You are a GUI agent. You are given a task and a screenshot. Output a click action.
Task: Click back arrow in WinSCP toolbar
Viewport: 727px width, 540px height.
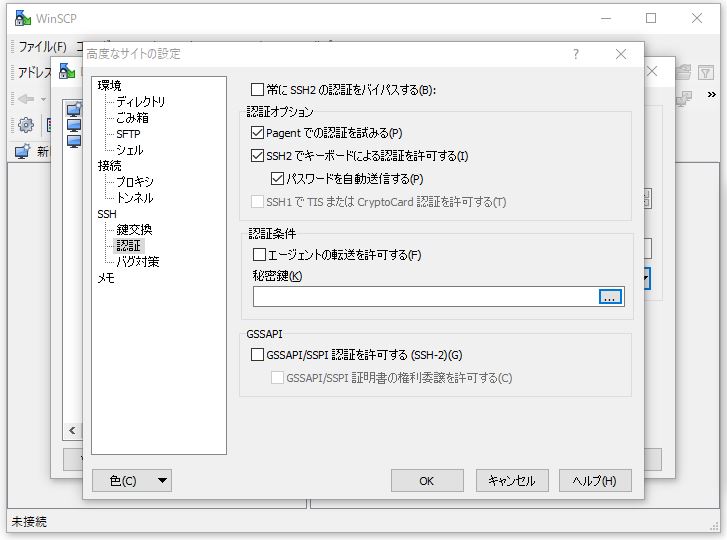coord(26,99)
